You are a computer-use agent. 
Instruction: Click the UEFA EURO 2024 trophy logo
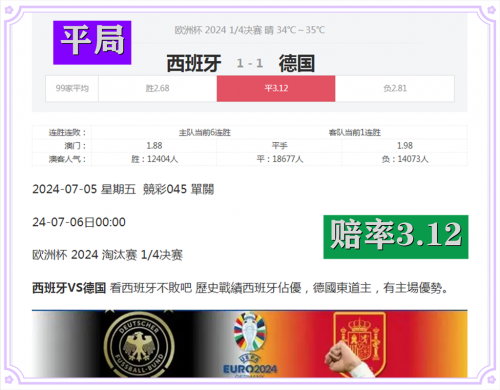coord(250,344)
